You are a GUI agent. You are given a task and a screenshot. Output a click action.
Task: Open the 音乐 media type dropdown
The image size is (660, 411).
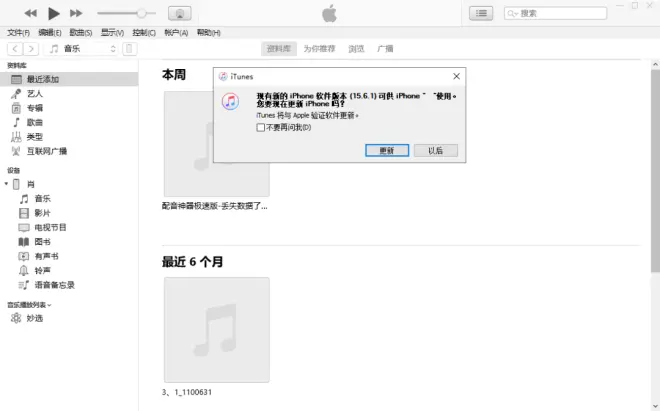(82, 49)
